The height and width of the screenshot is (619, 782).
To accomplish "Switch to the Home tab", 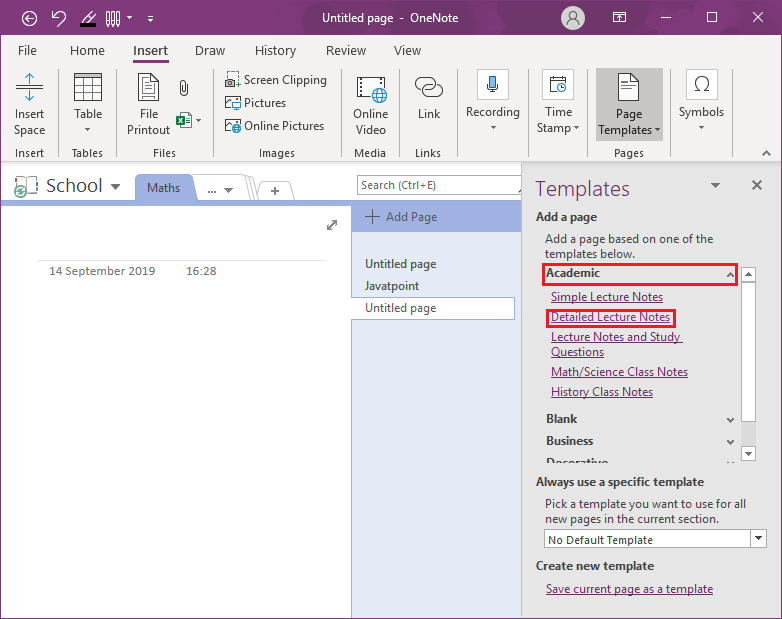I will tap(87, 50).
